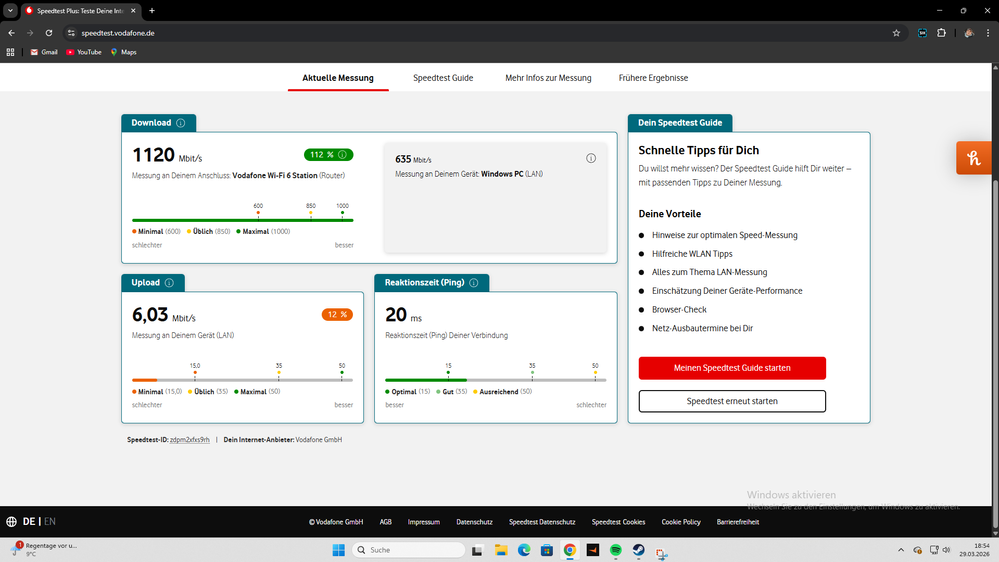Open Task View on taskbar

477,550
